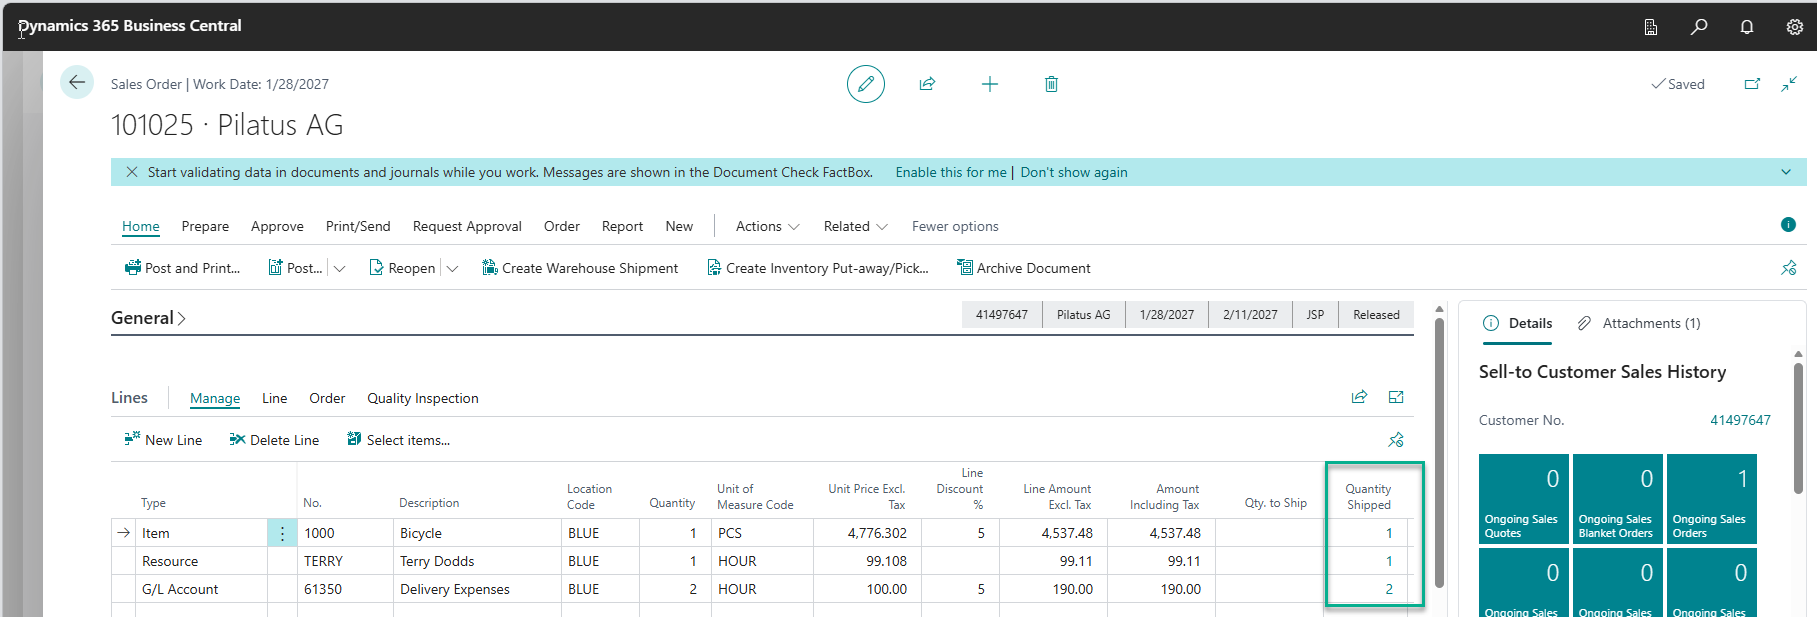1817x617 pixels.
Task: Open the Line menu in Lines
Action: click(x=275, y=398)
